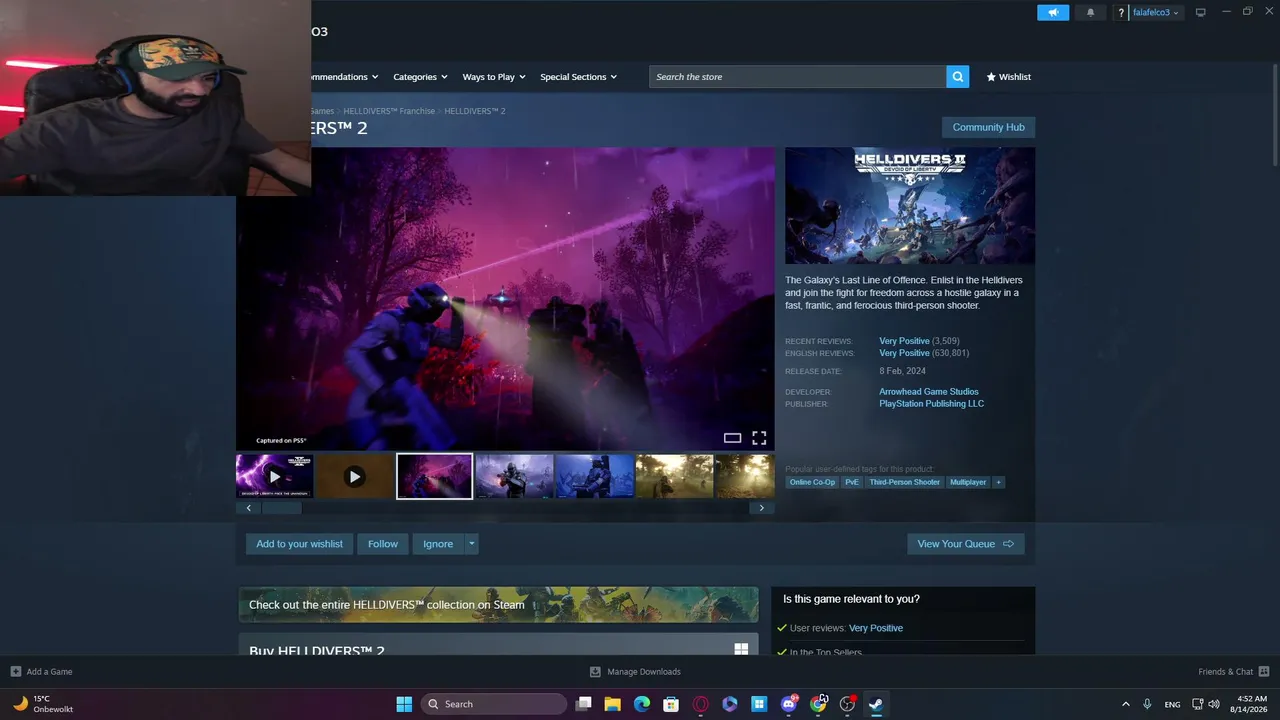Screen dimensions: 1280x720
Task: Switch to Big Picture mode using the monitor icon
Action: pos(1200,12)
